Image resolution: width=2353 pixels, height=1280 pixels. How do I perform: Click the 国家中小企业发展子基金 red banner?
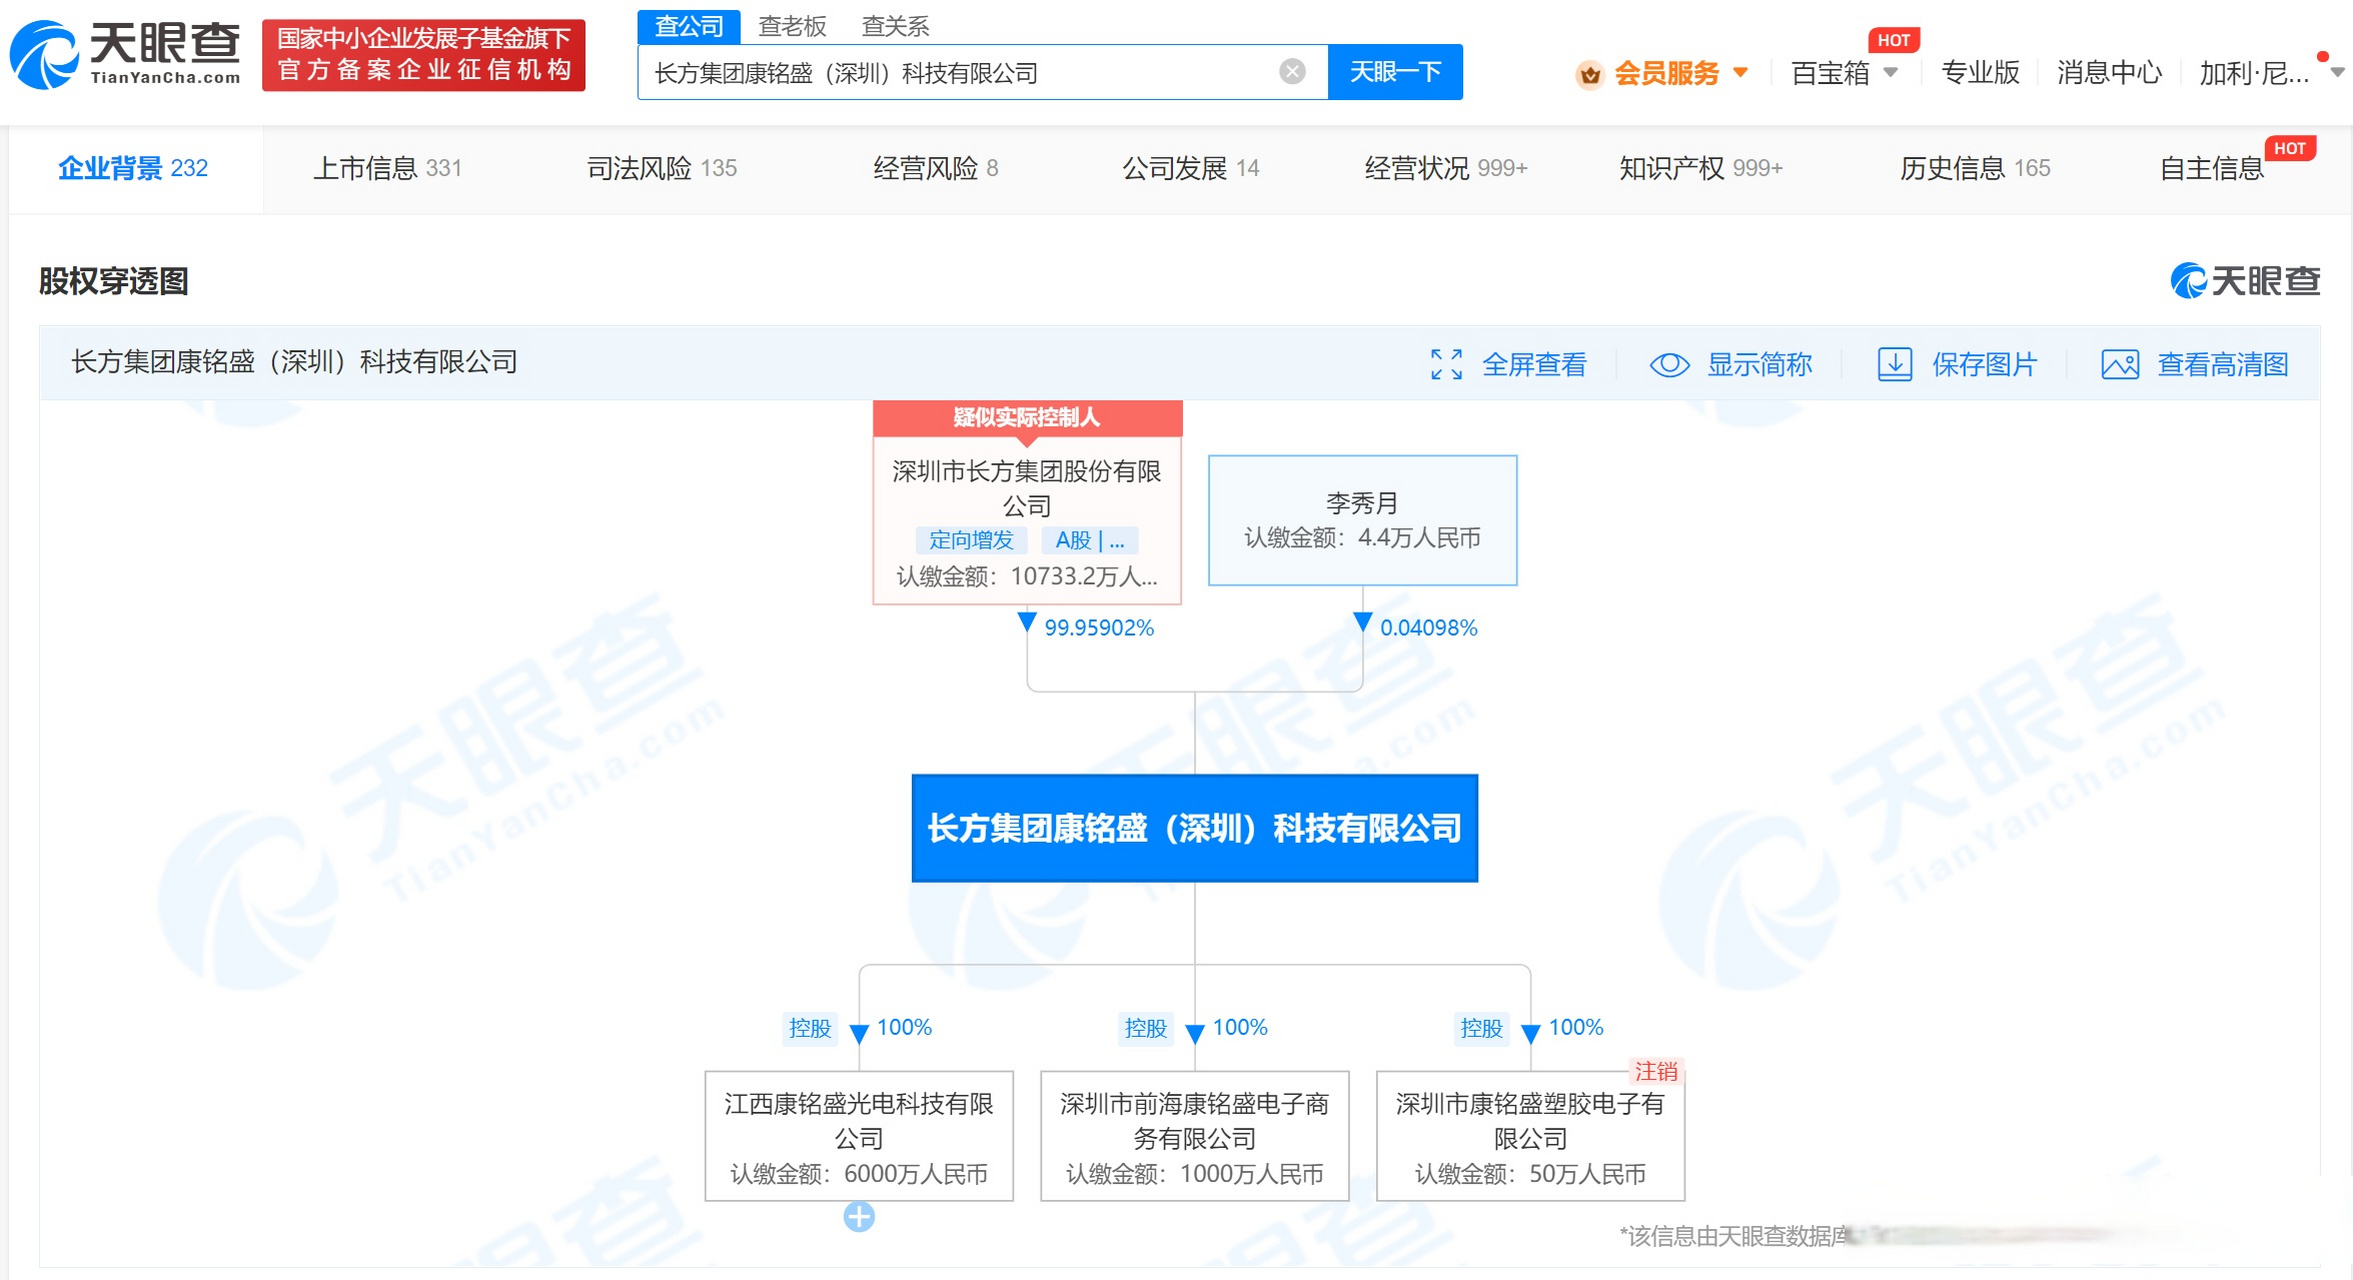[x=424, y=54]
